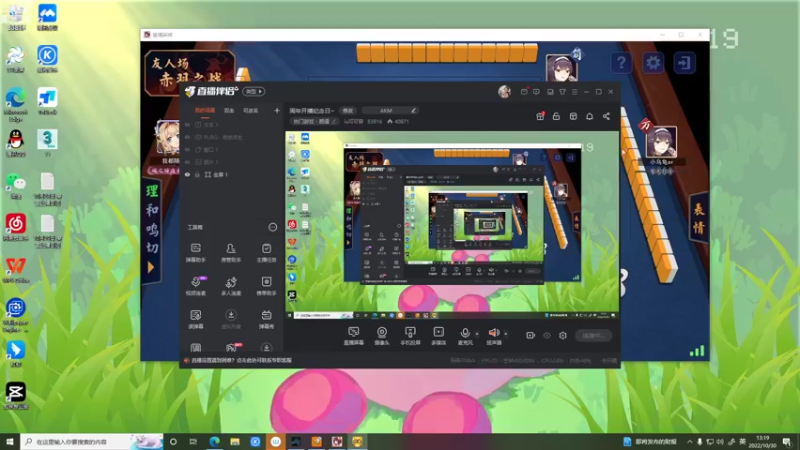This screenshot has height=450, width=800.
Task: Open the messages mail icon
Action: pos(524,92)
